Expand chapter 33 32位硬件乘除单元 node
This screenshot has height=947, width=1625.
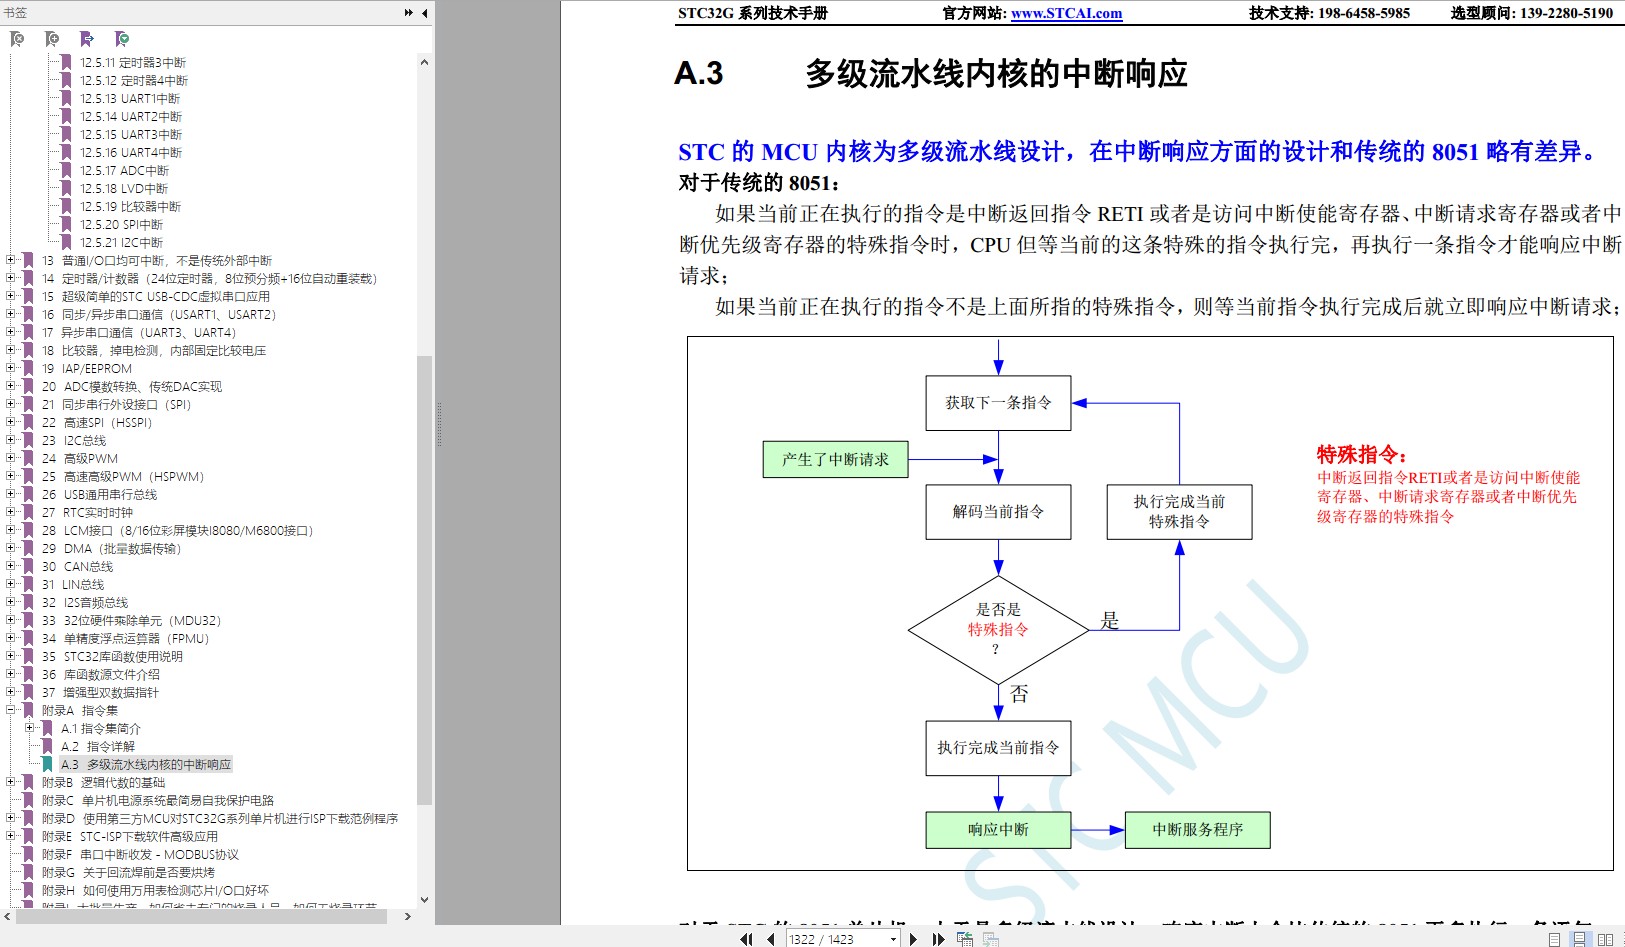(x=11, y=621)
